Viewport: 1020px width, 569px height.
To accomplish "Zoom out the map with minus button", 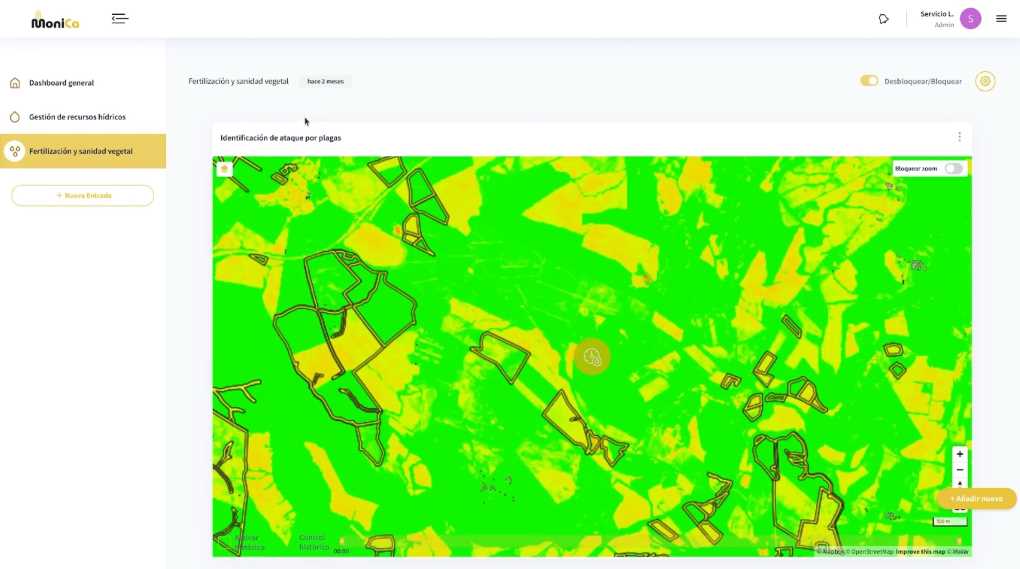I will pos(960,470).
